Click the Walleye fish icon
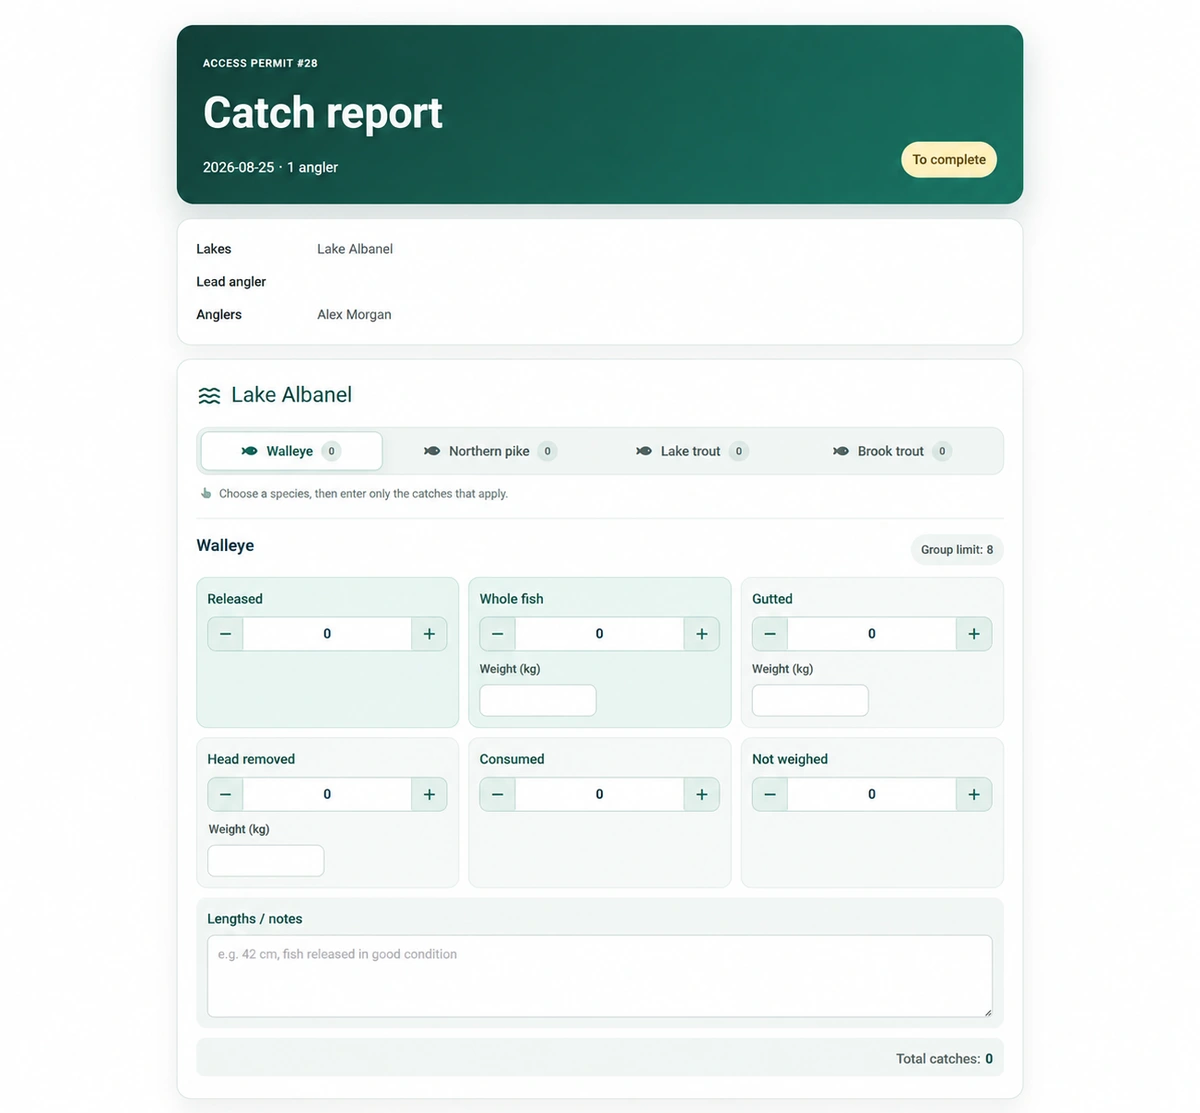Screen dimensions: 1200x1113 point(249,451)
